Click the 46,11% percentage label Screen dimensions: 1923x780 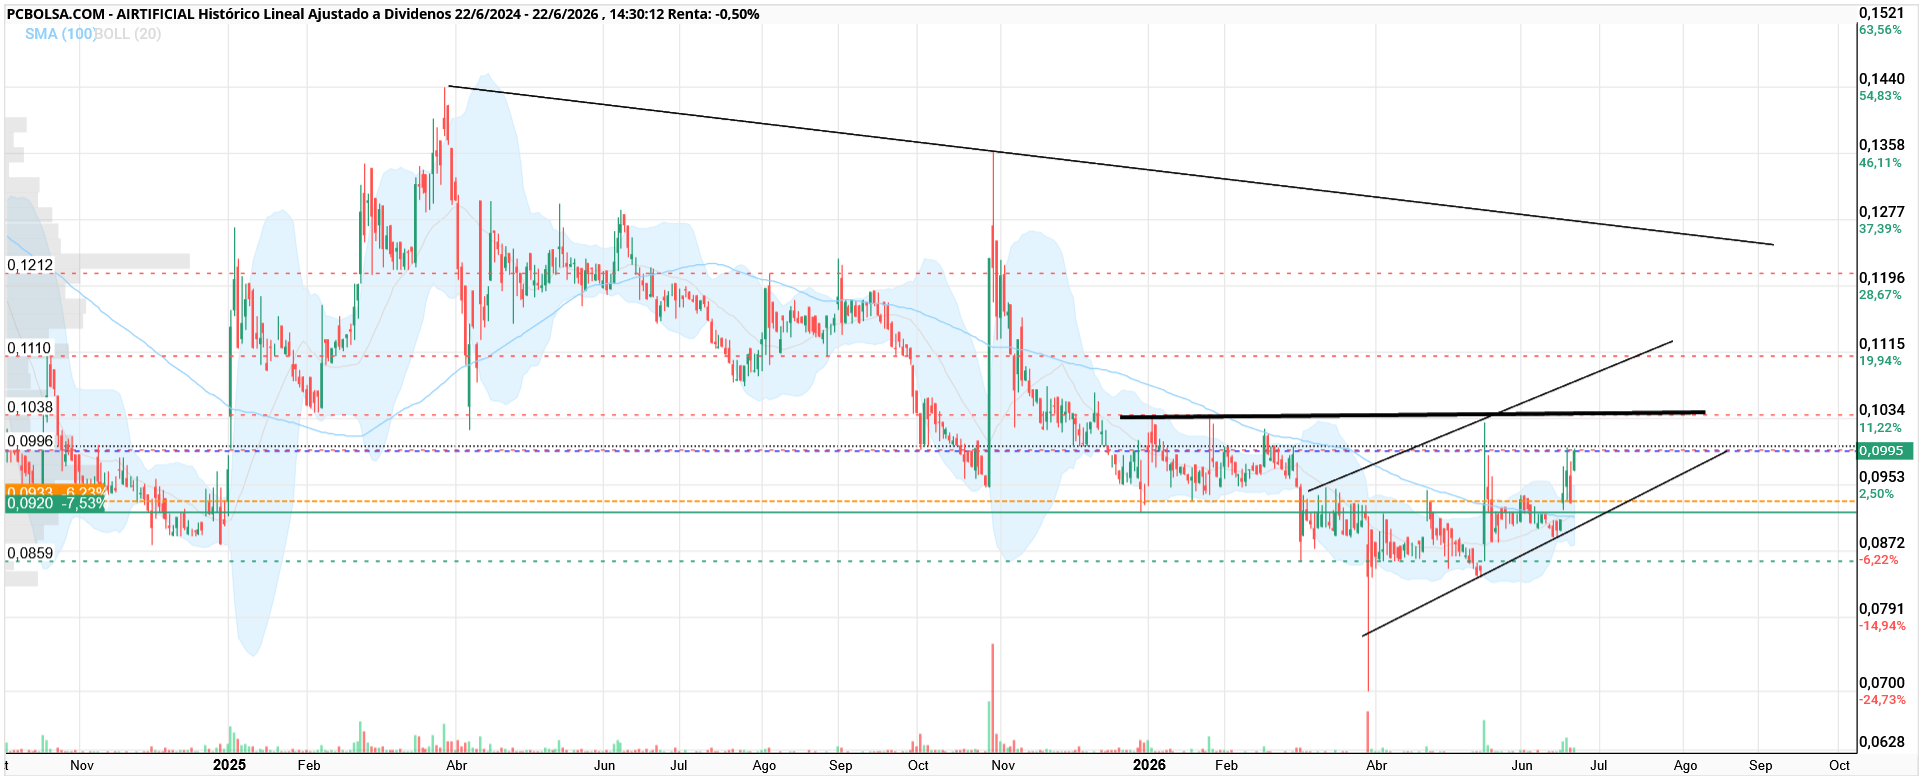pos(1880,162)
